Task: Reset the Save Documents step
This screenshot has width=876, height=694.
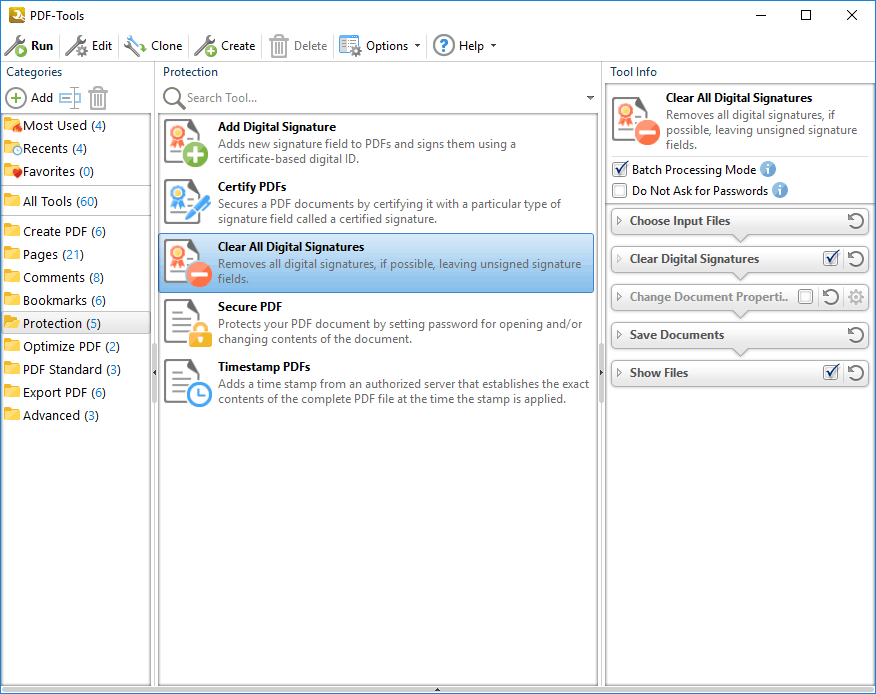Action: 855,335
